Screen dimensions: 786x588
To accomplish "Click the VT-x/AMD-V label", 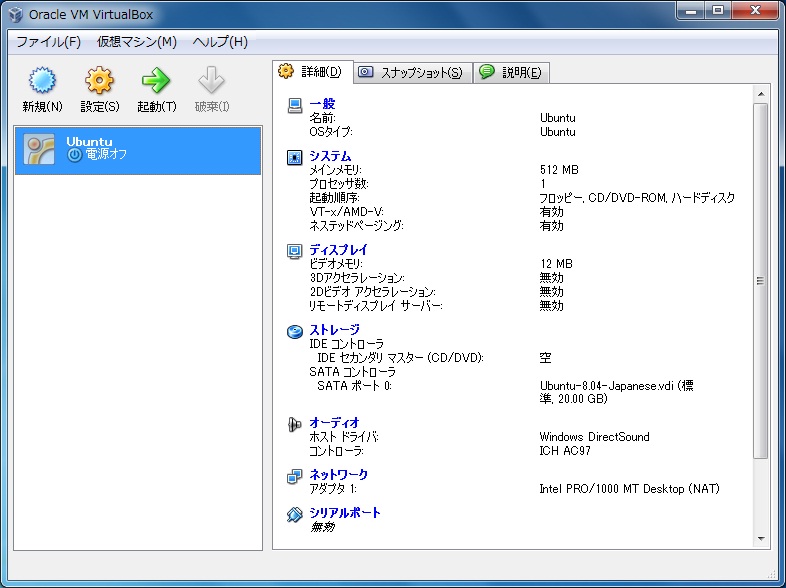I will coord(346,212).
